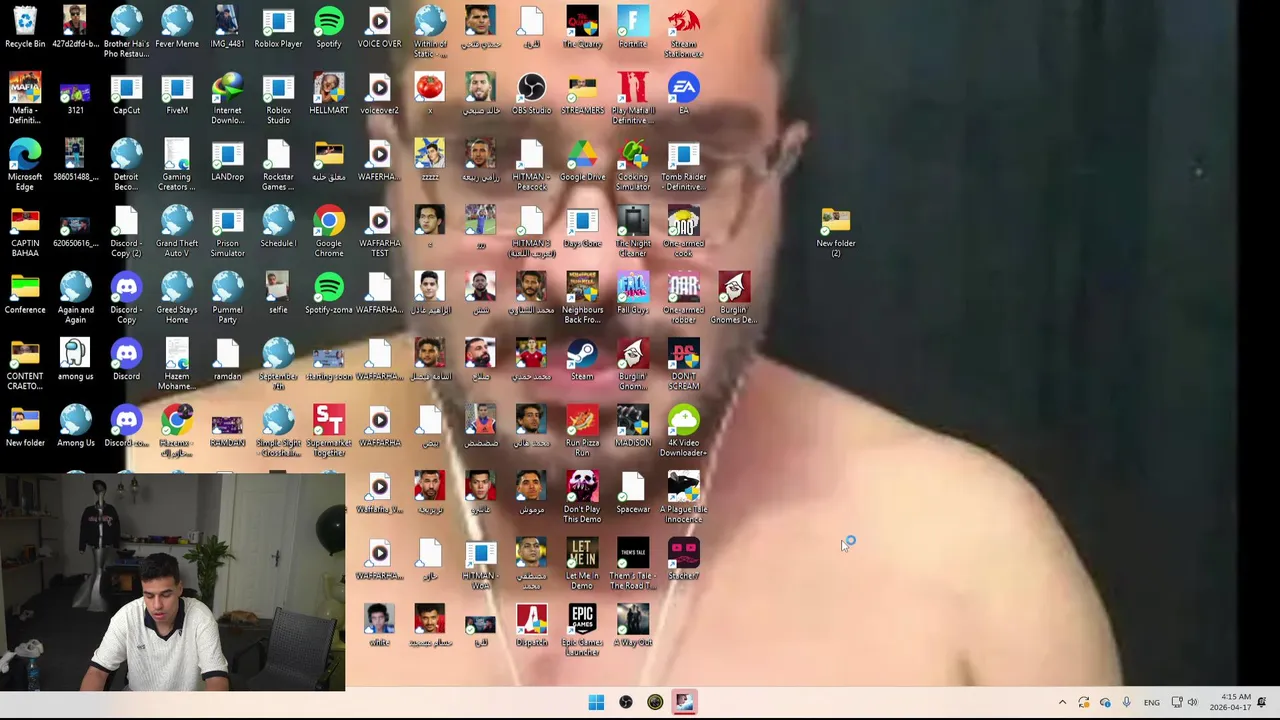This screenshot has width=1280, height=720.
Task: Open Don't Play This Demo icon
Action: pyautogui.click(x=582, y=497)
